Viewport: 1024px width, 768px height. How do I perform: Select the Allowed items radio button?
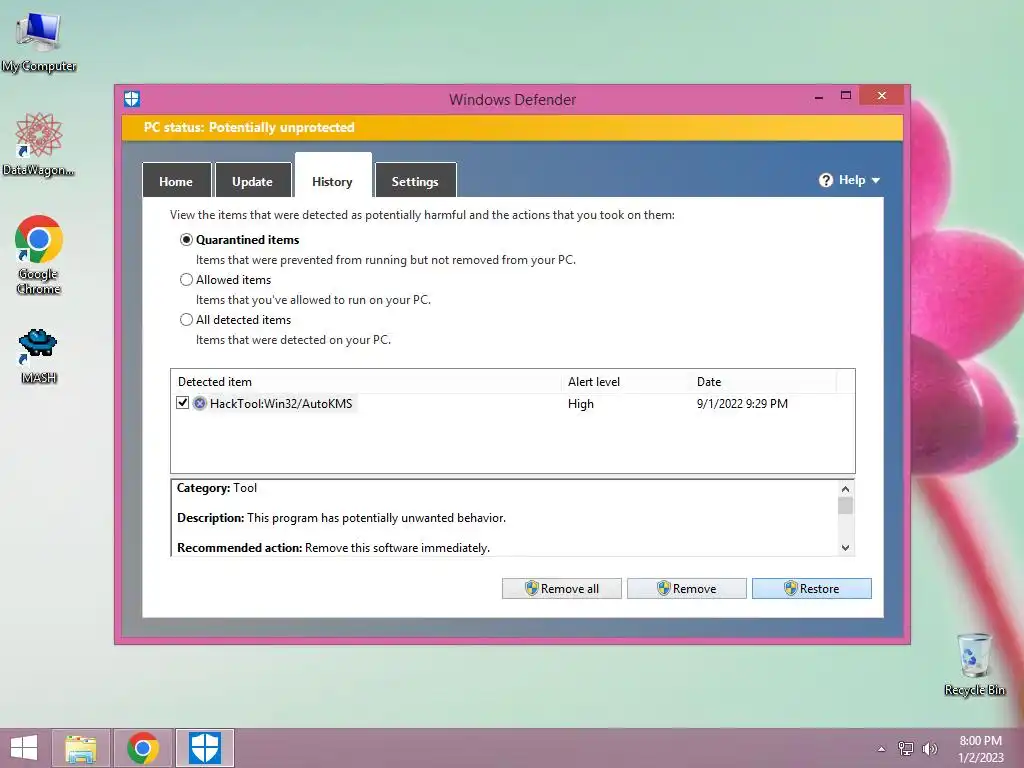point(186,280)
